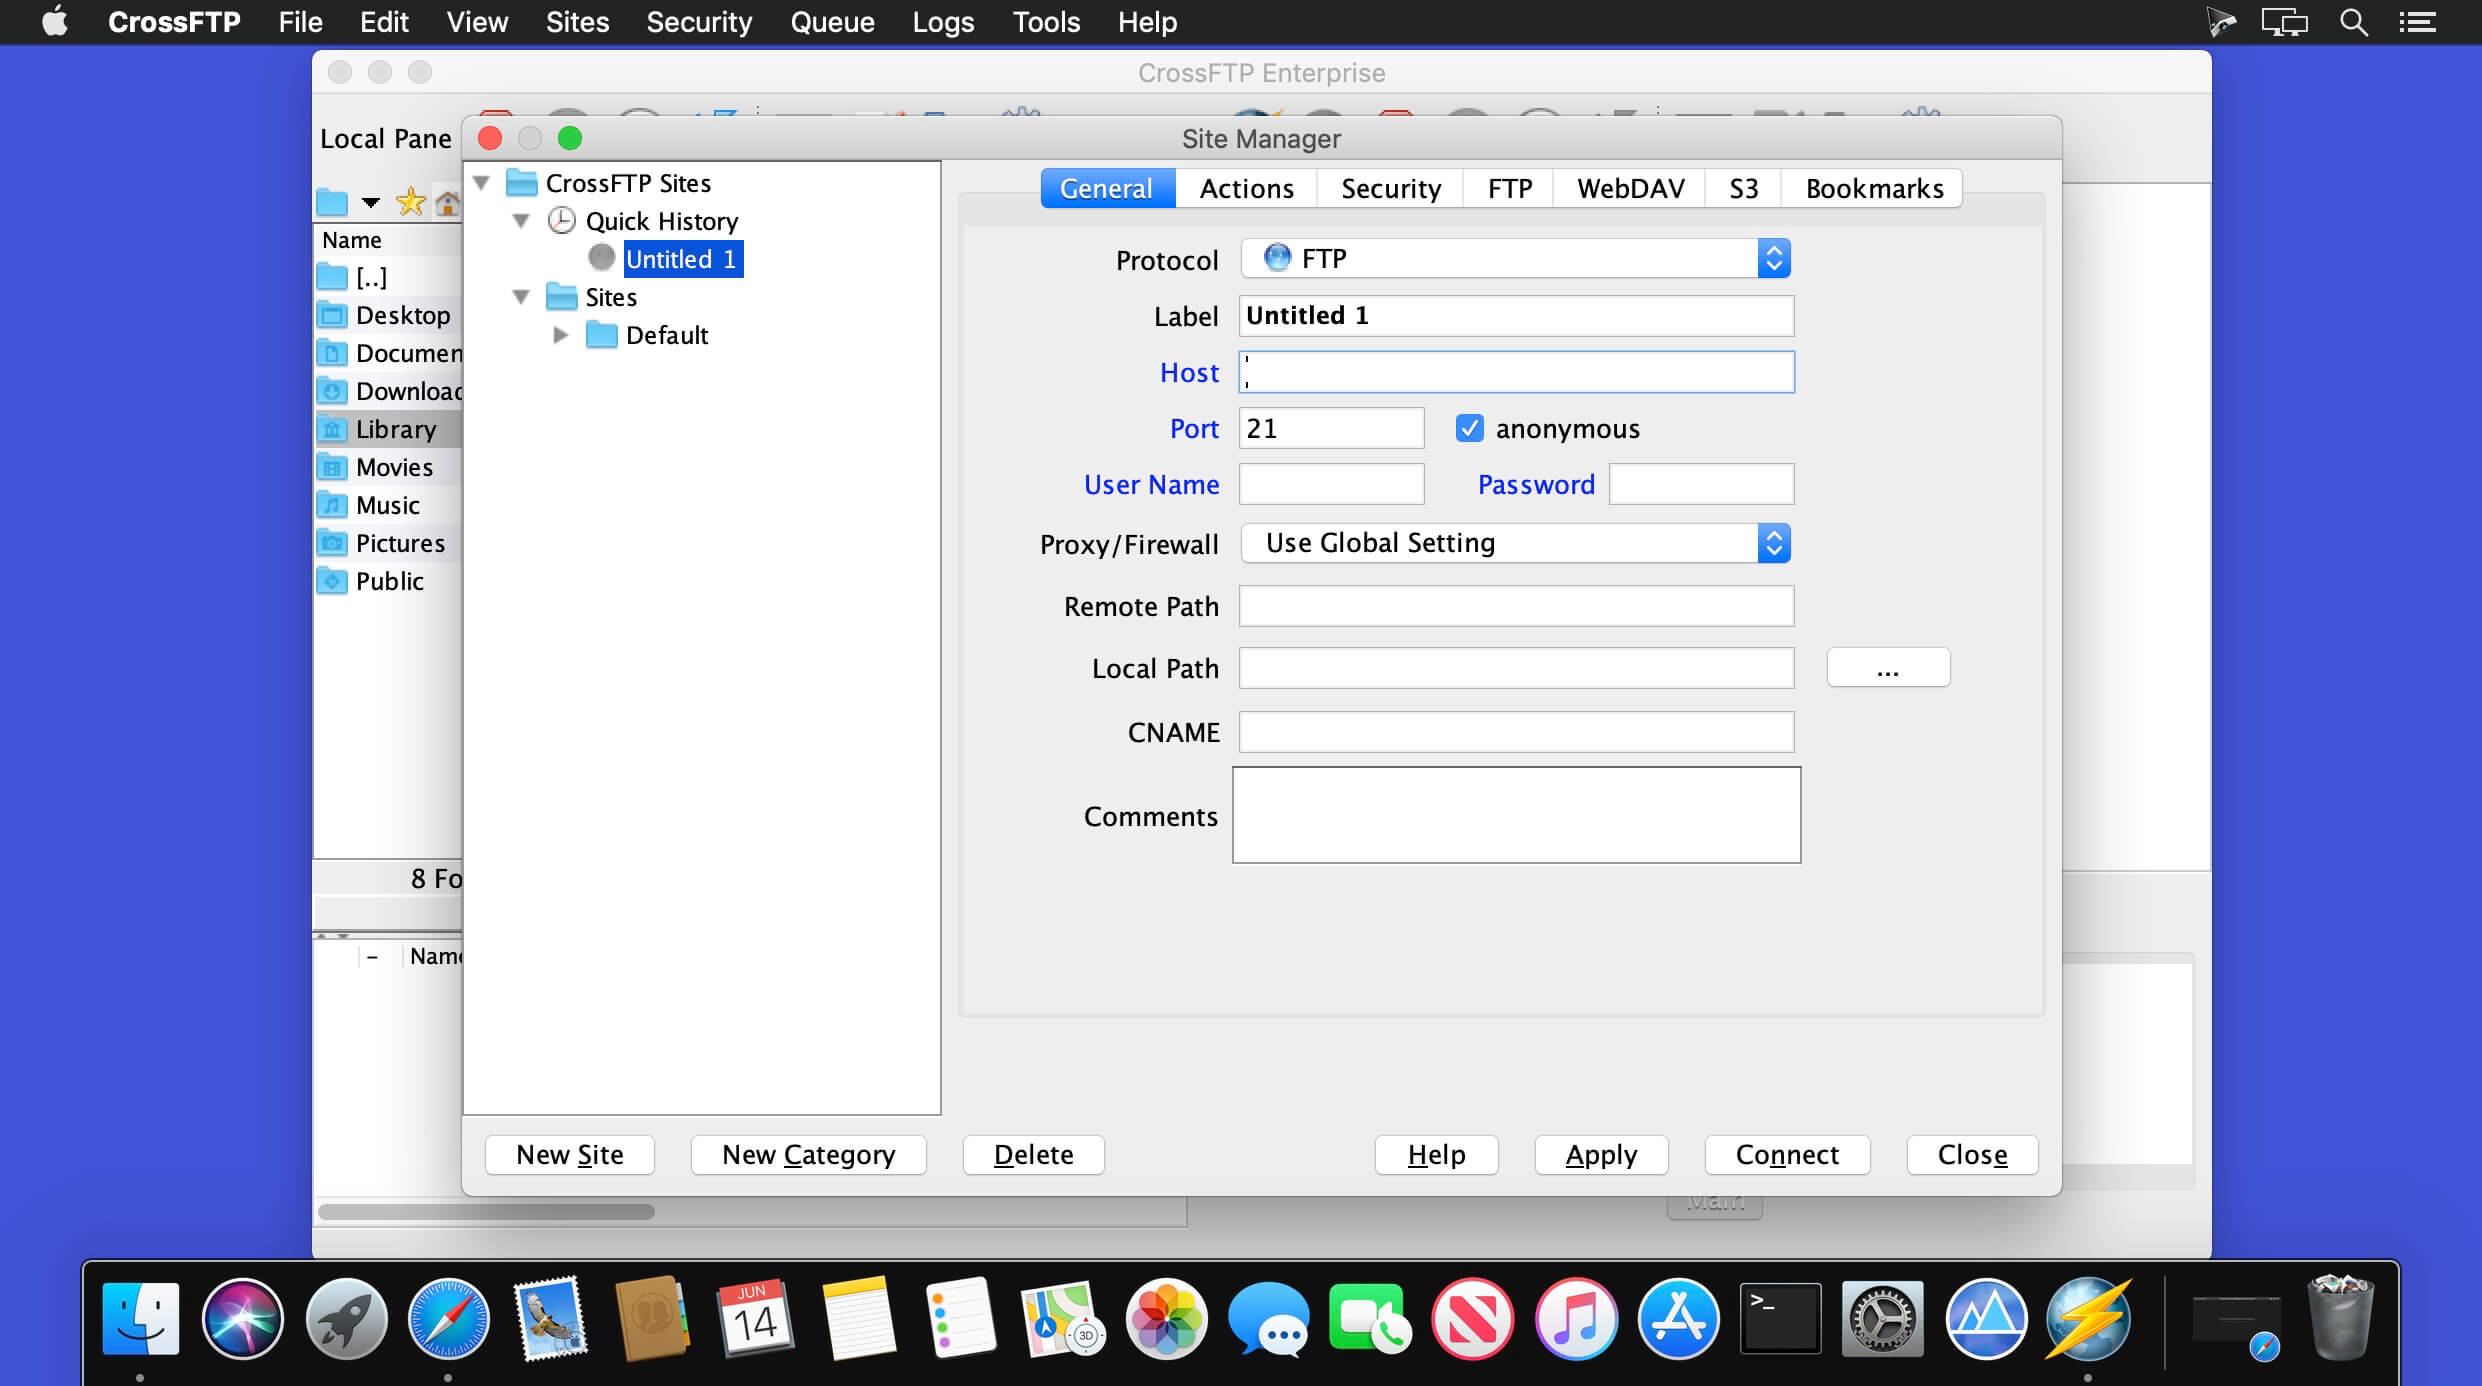The width and height of the screenshot is (2482, 1386).
Task: Switch to the Security tab in Site Manager
Action: coord(1390,189)
